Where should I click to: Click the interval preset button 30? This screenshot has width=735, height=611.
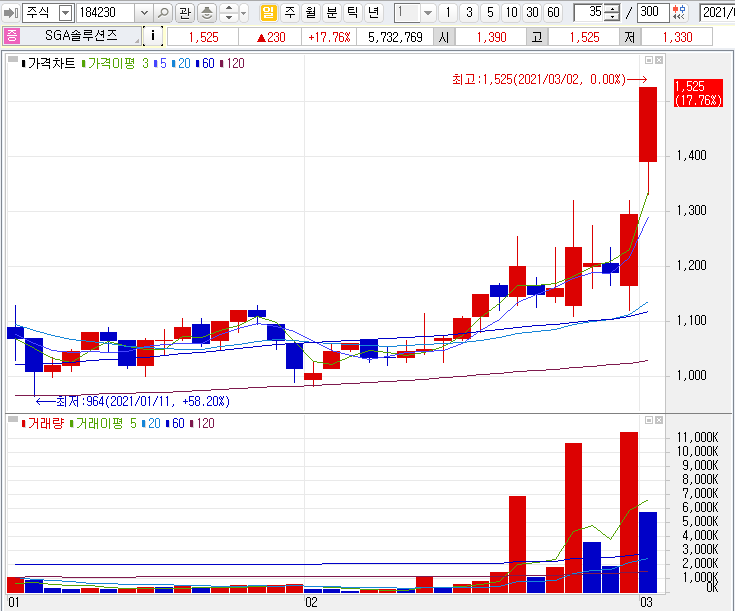click(532, 12)
